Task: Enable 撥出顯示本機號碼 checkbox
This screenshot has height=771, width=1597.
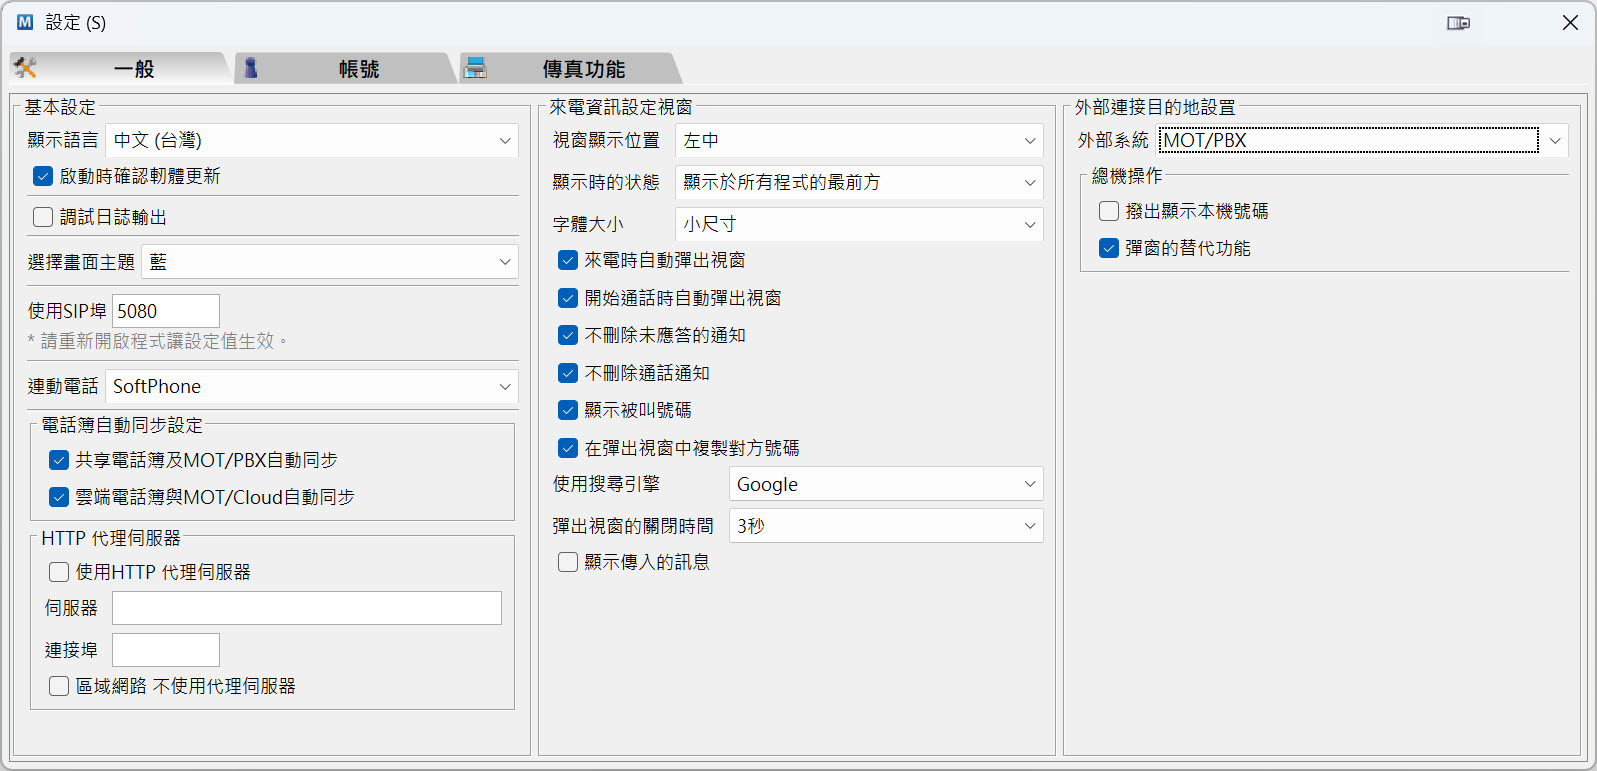Action: (1109, 211)
